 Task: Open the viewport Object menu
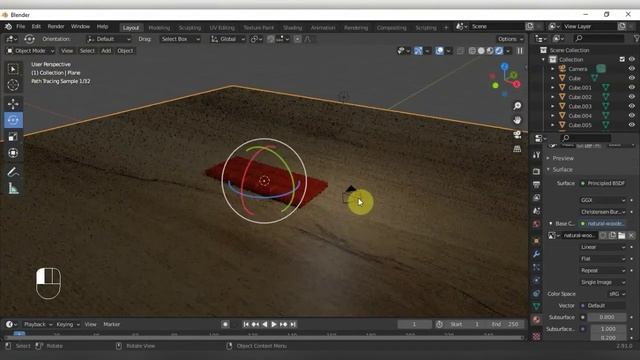(x=125, y=51)
